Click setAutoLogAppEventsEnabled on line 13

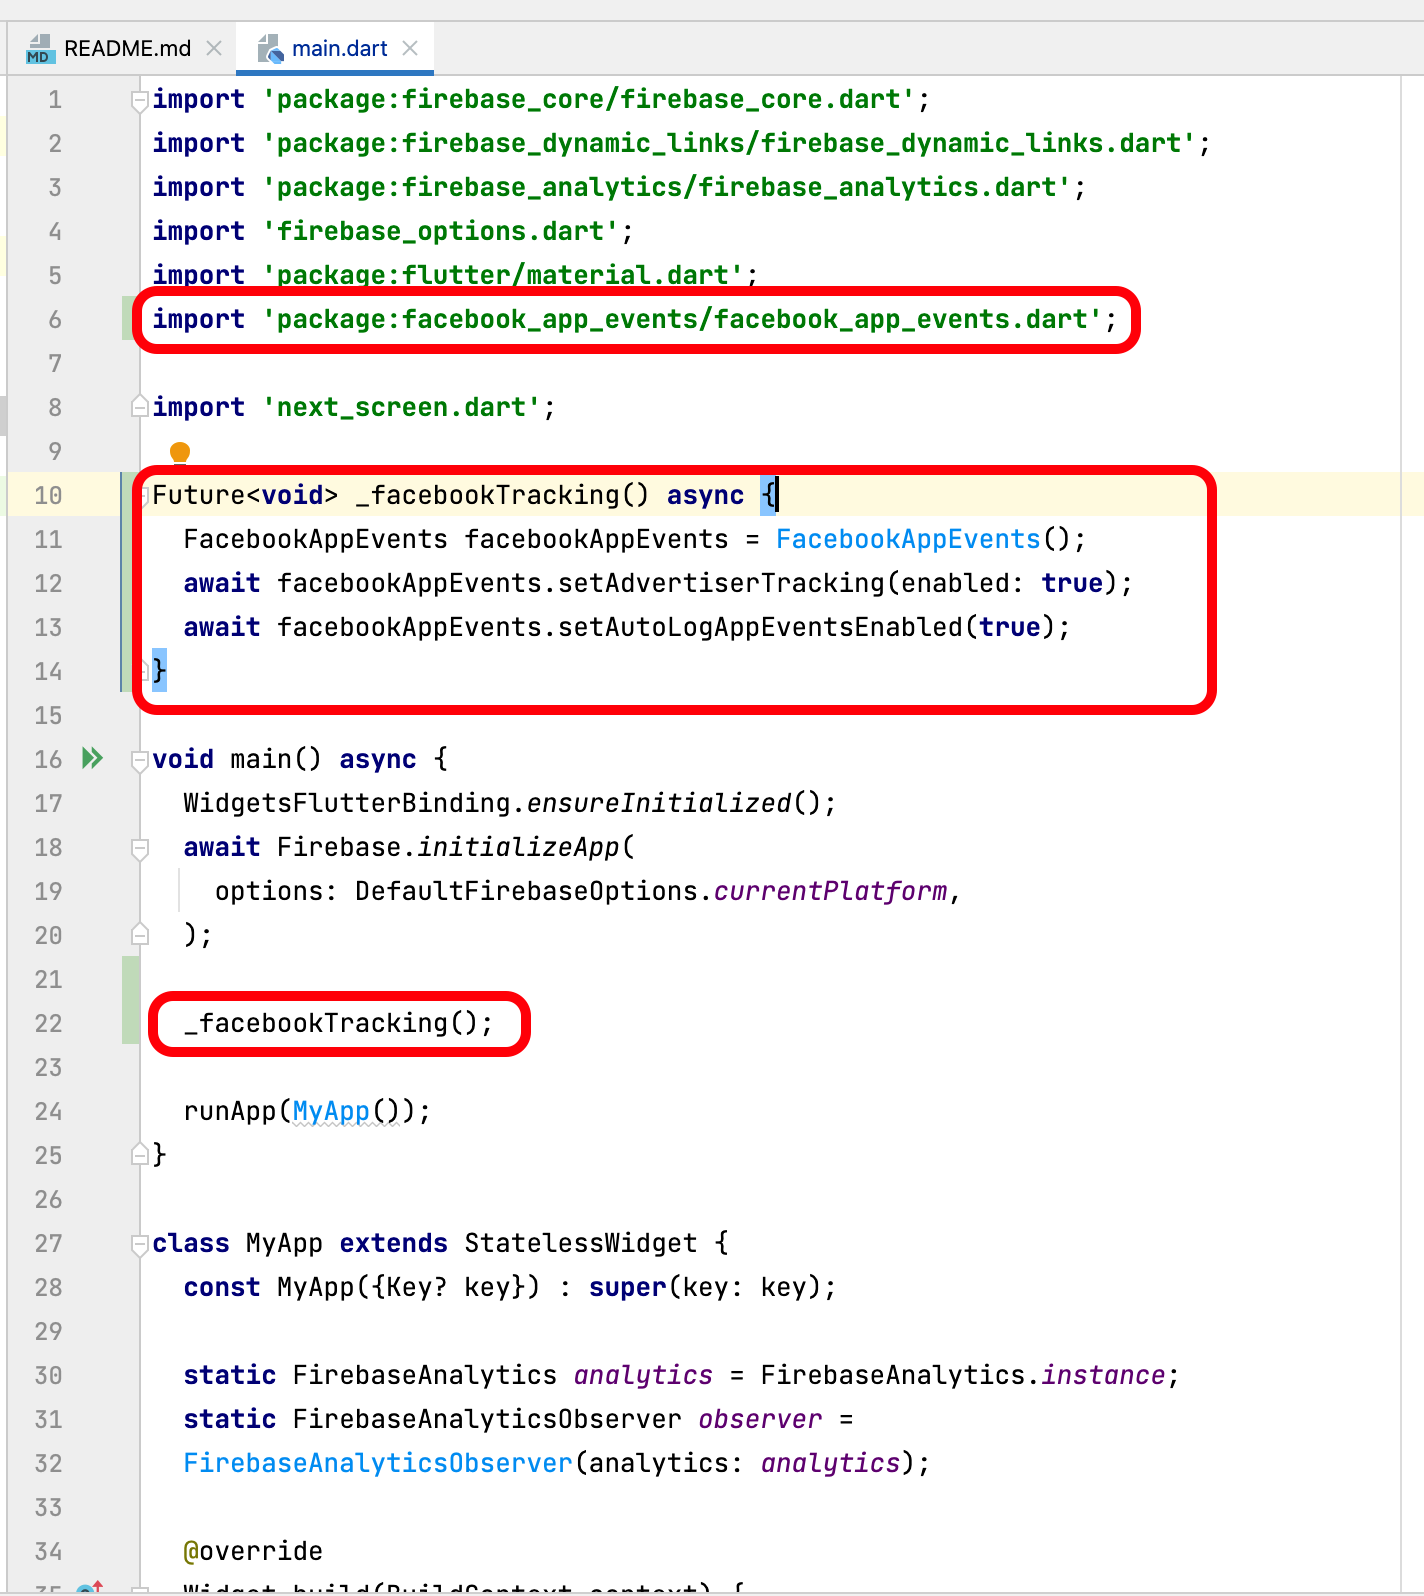pos(760,627)
